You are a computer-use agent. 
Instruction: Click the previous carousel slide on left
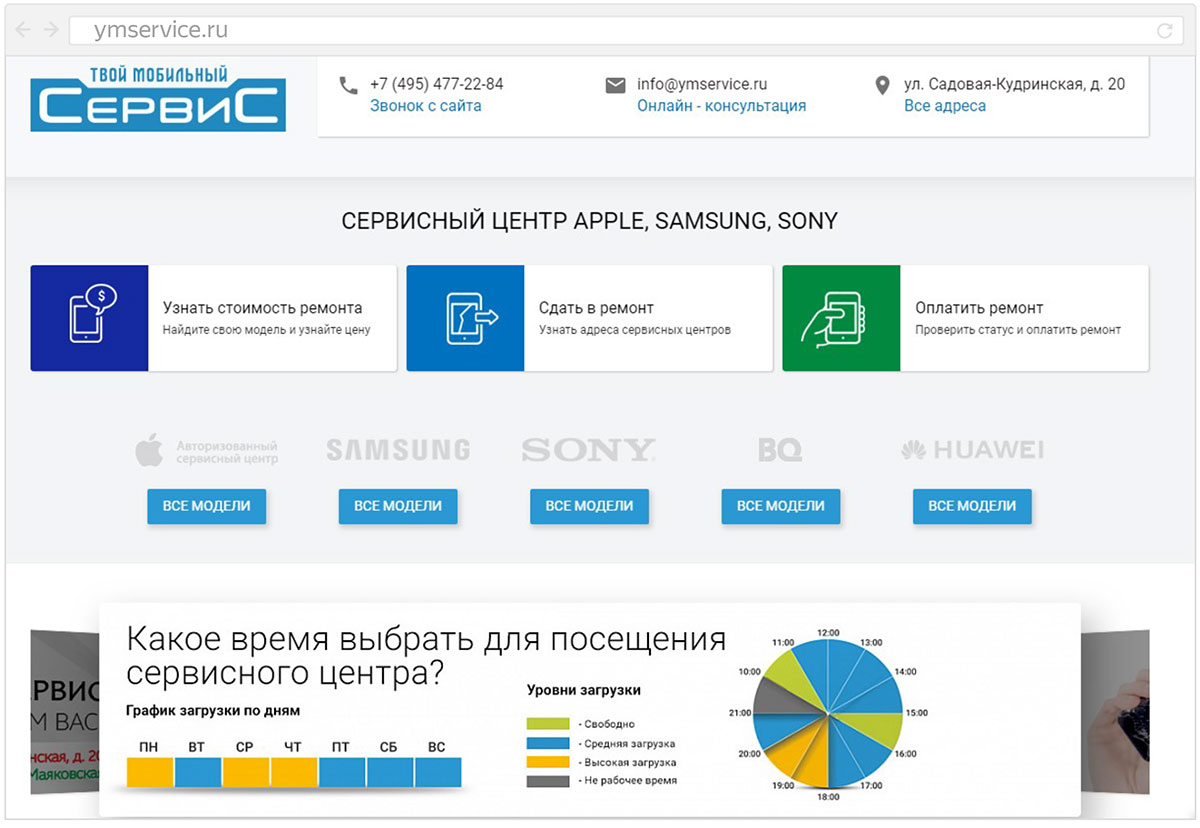click(x=64, y=712)
